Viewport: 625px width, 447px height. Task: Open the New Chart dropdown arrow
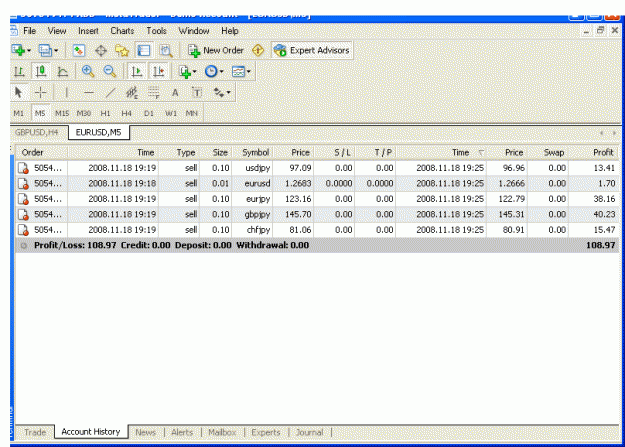point(29,51)
